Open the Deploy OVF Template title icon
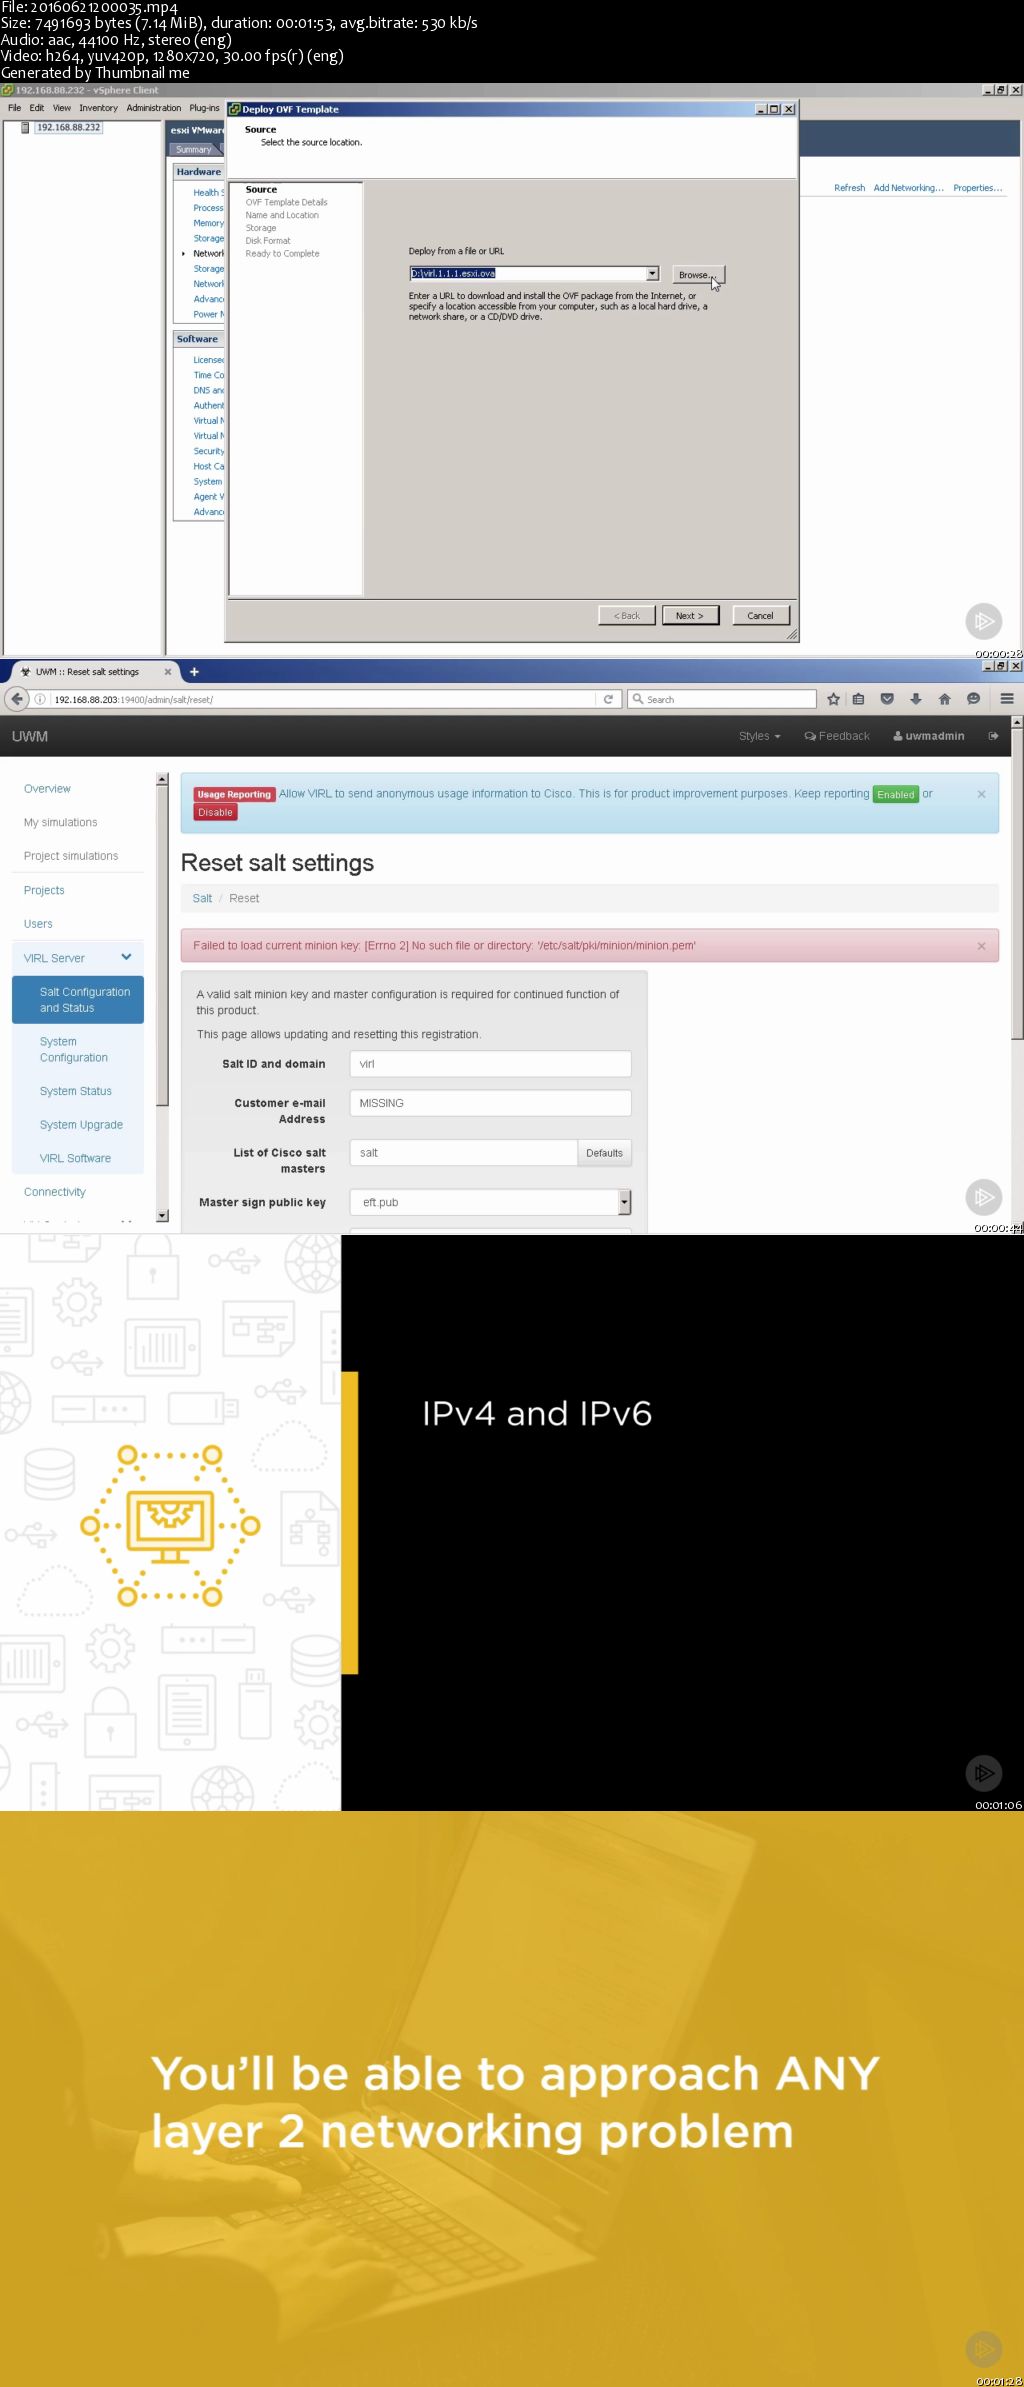1024x2387 pixels. pos(235,109)
